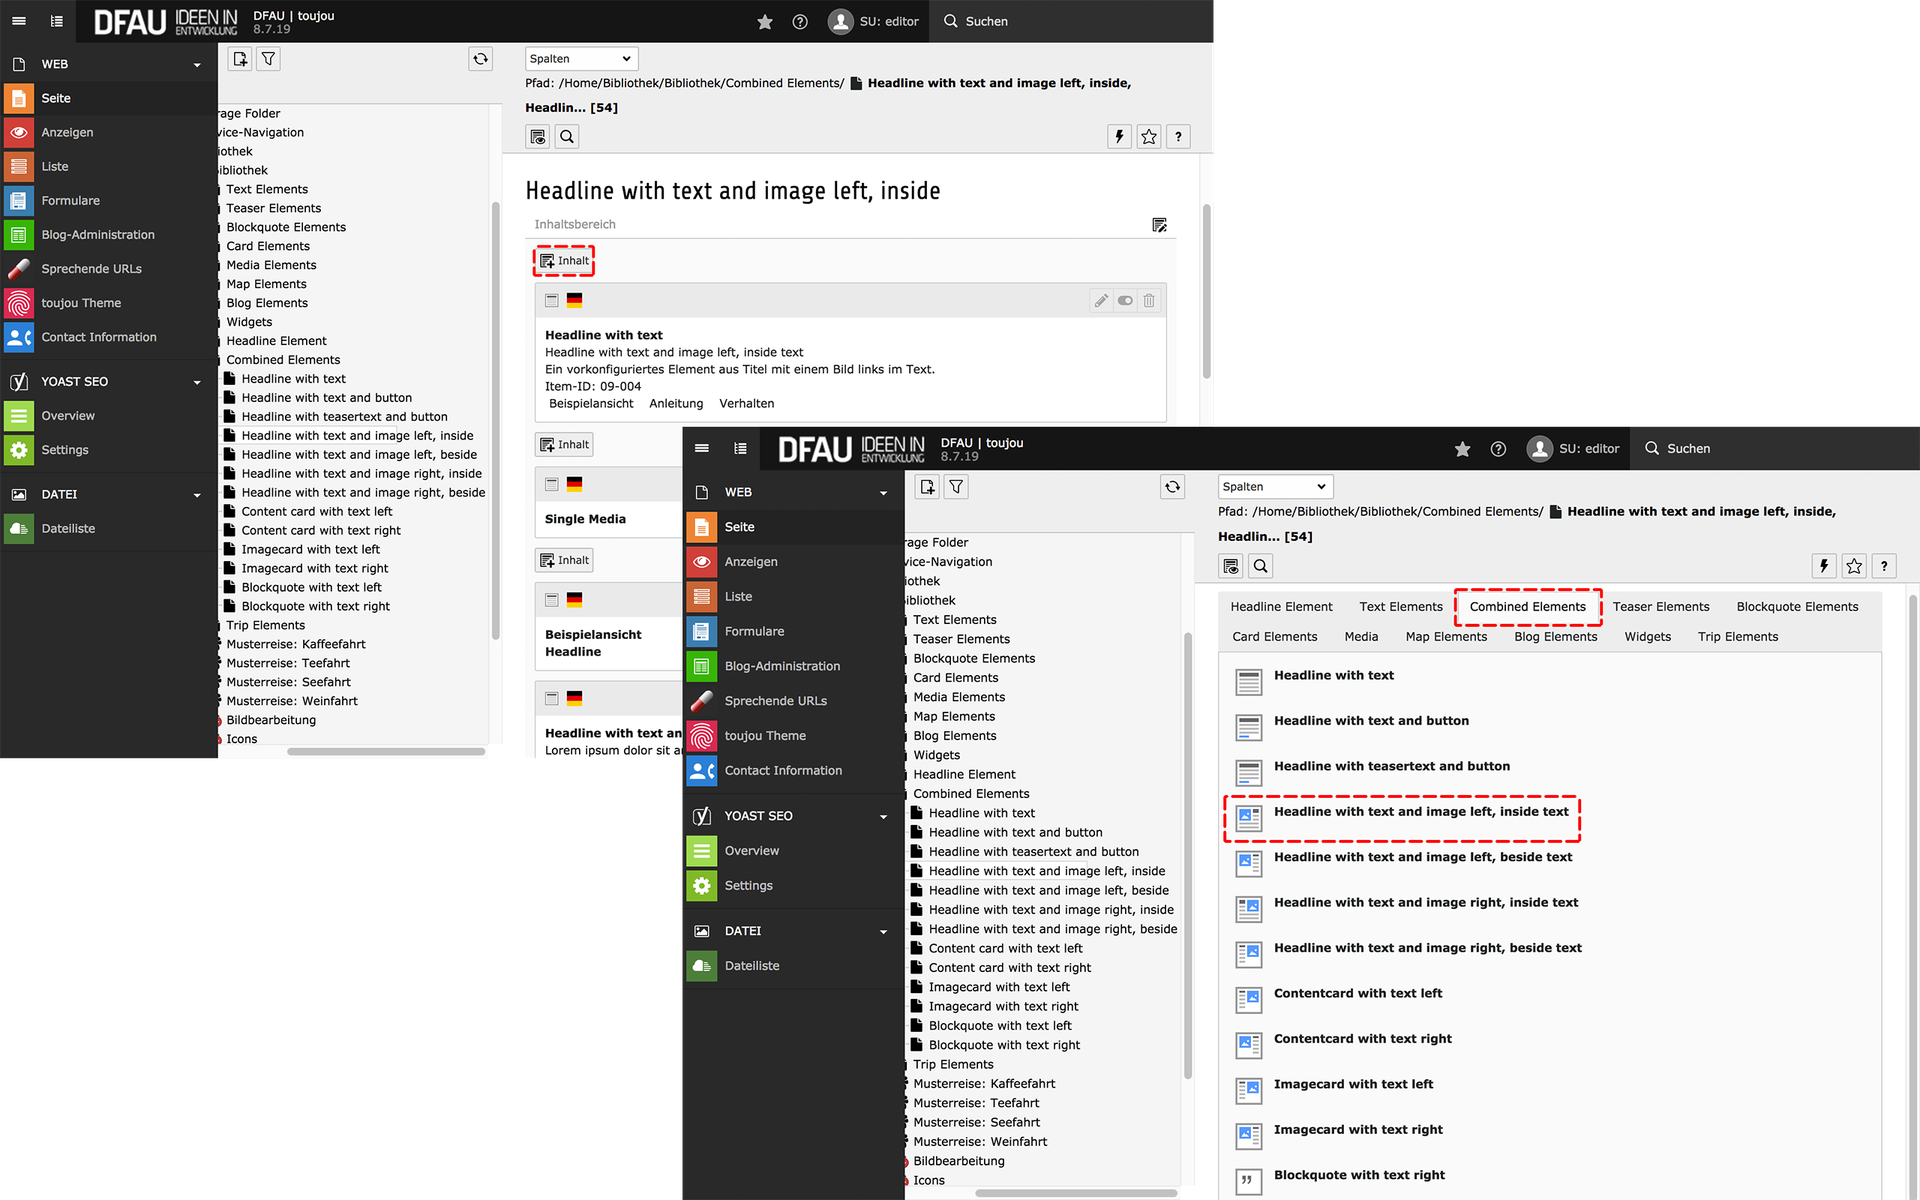Click the pencil edit icon of Headline element

coord(1101,300)
